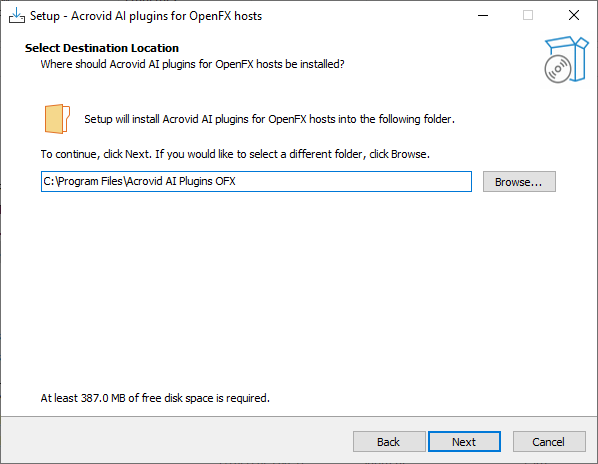Image resolution: width=598 pixels, height=464 pixels.
Task: Click the orange folder icon
Action: tap(57, 119)
